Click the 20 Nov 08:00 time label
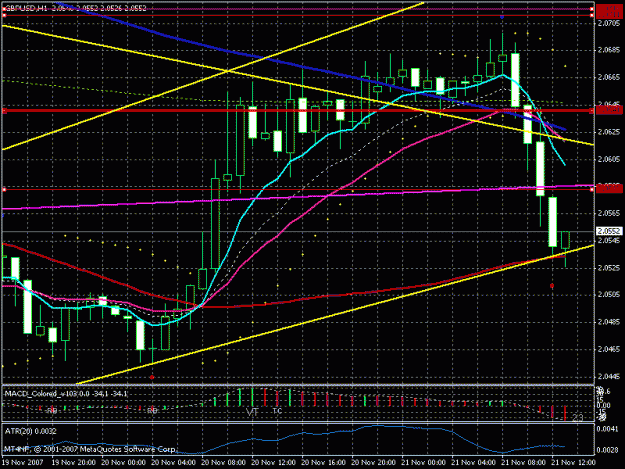 (223, 462)
